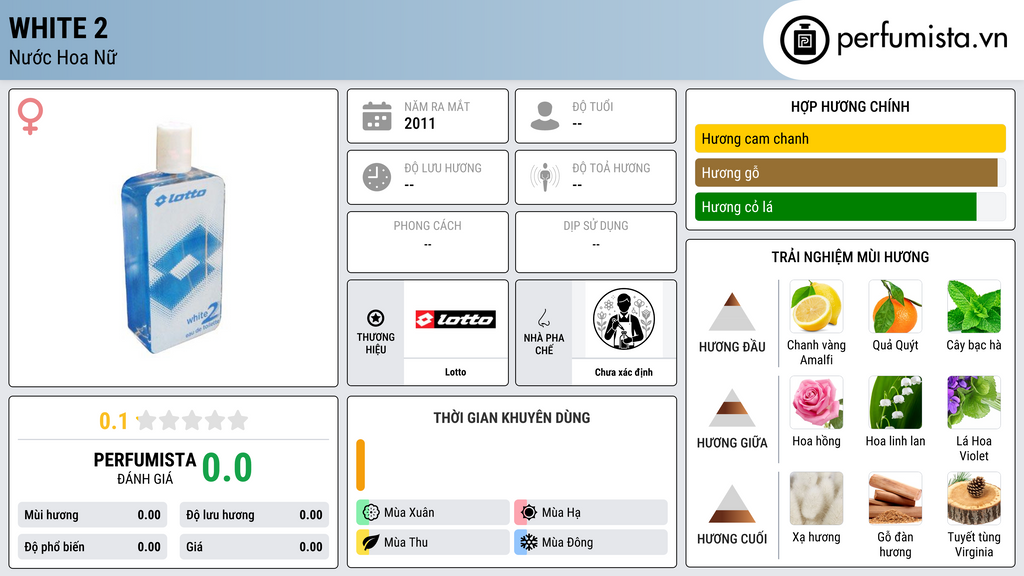Viewport: 1024px width, 576px height.
Task: Click the perfumista.vn perfume bottle logo
Action: coord(804,40)
